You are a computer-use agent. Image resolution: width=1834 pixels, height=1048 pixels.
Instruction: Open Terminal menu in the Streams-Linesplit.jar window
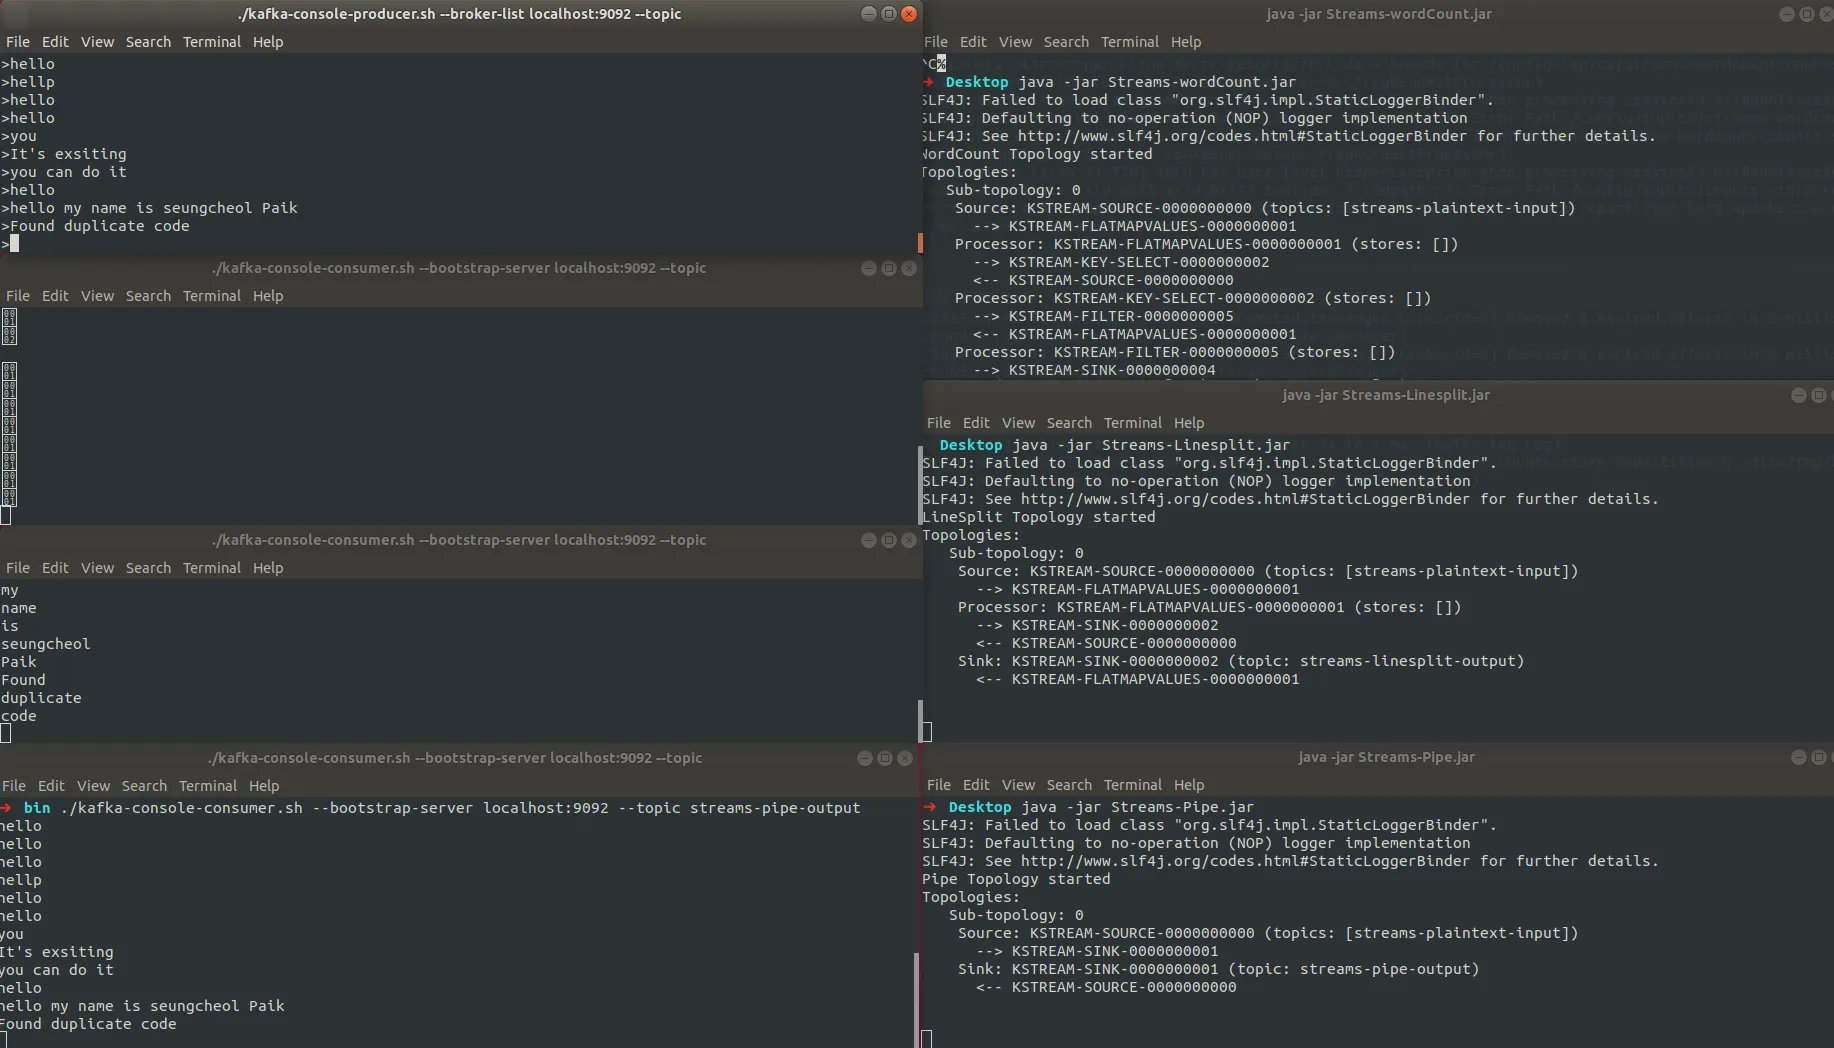1133,423
